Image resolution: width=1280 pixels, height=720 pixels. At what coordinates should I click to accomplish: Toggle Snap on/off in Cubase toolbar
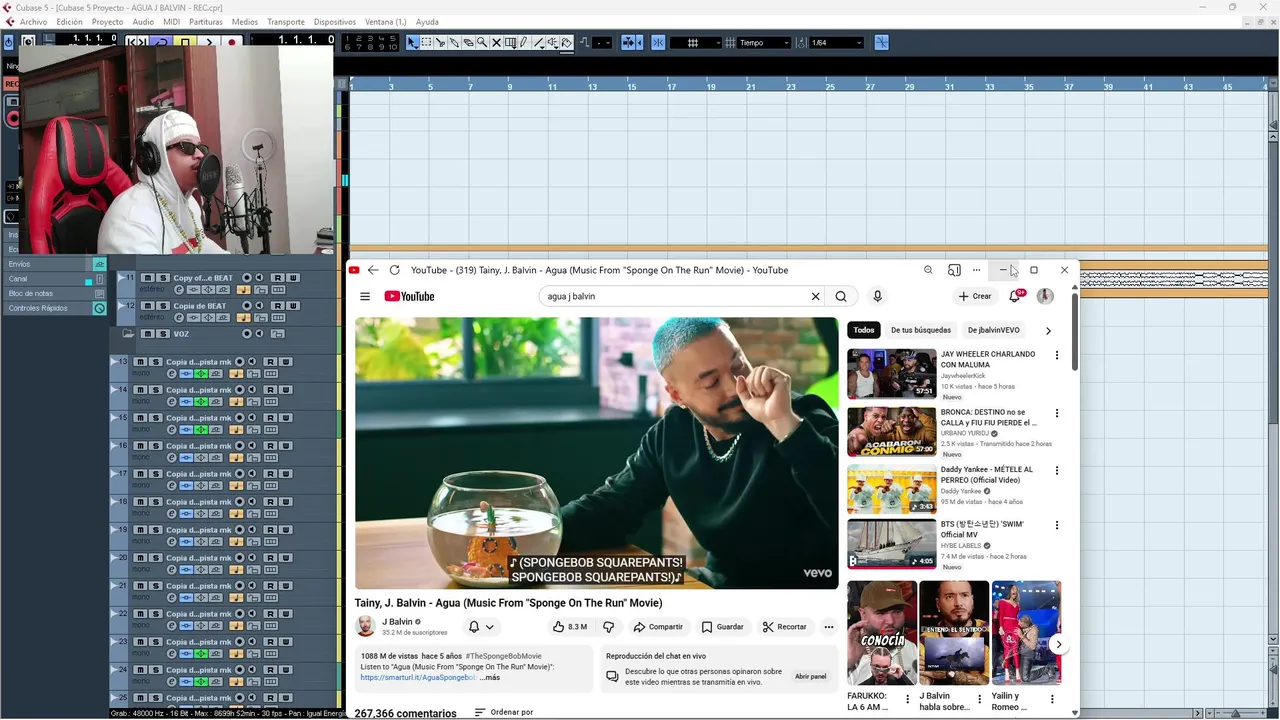point(658,43)
